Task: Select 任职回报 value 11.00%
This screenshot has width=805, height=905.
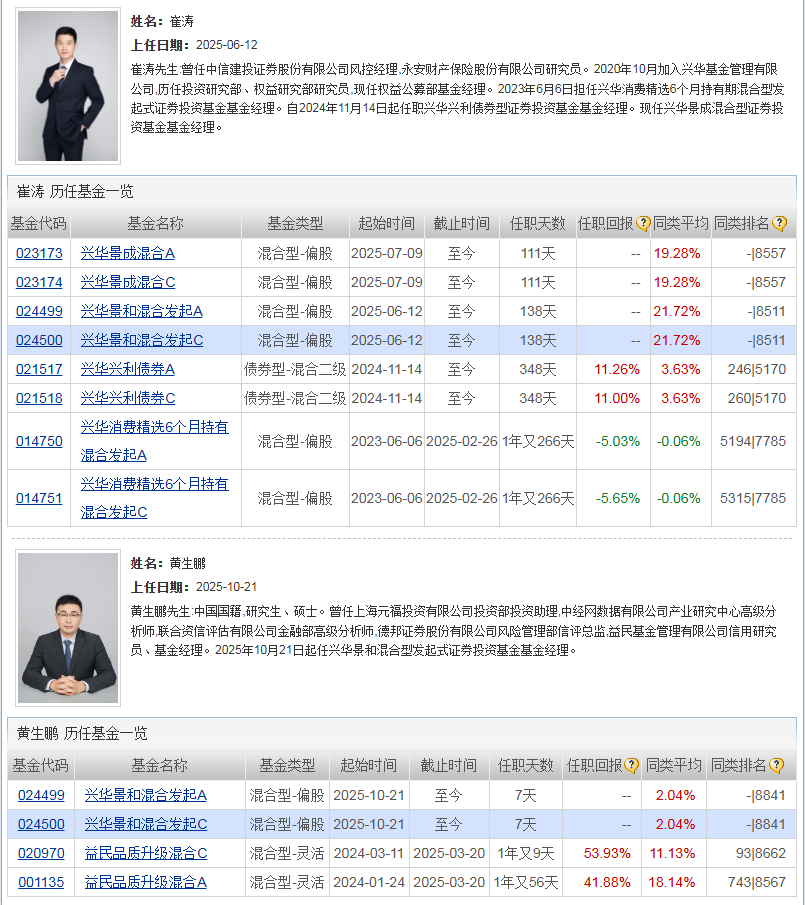Action: coord(617,398)
